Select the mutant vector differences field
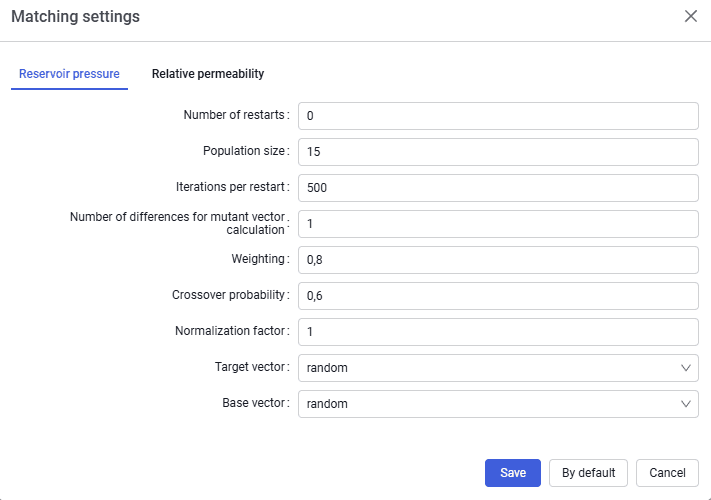Screen dimensions: 711x500 (498, 223)
